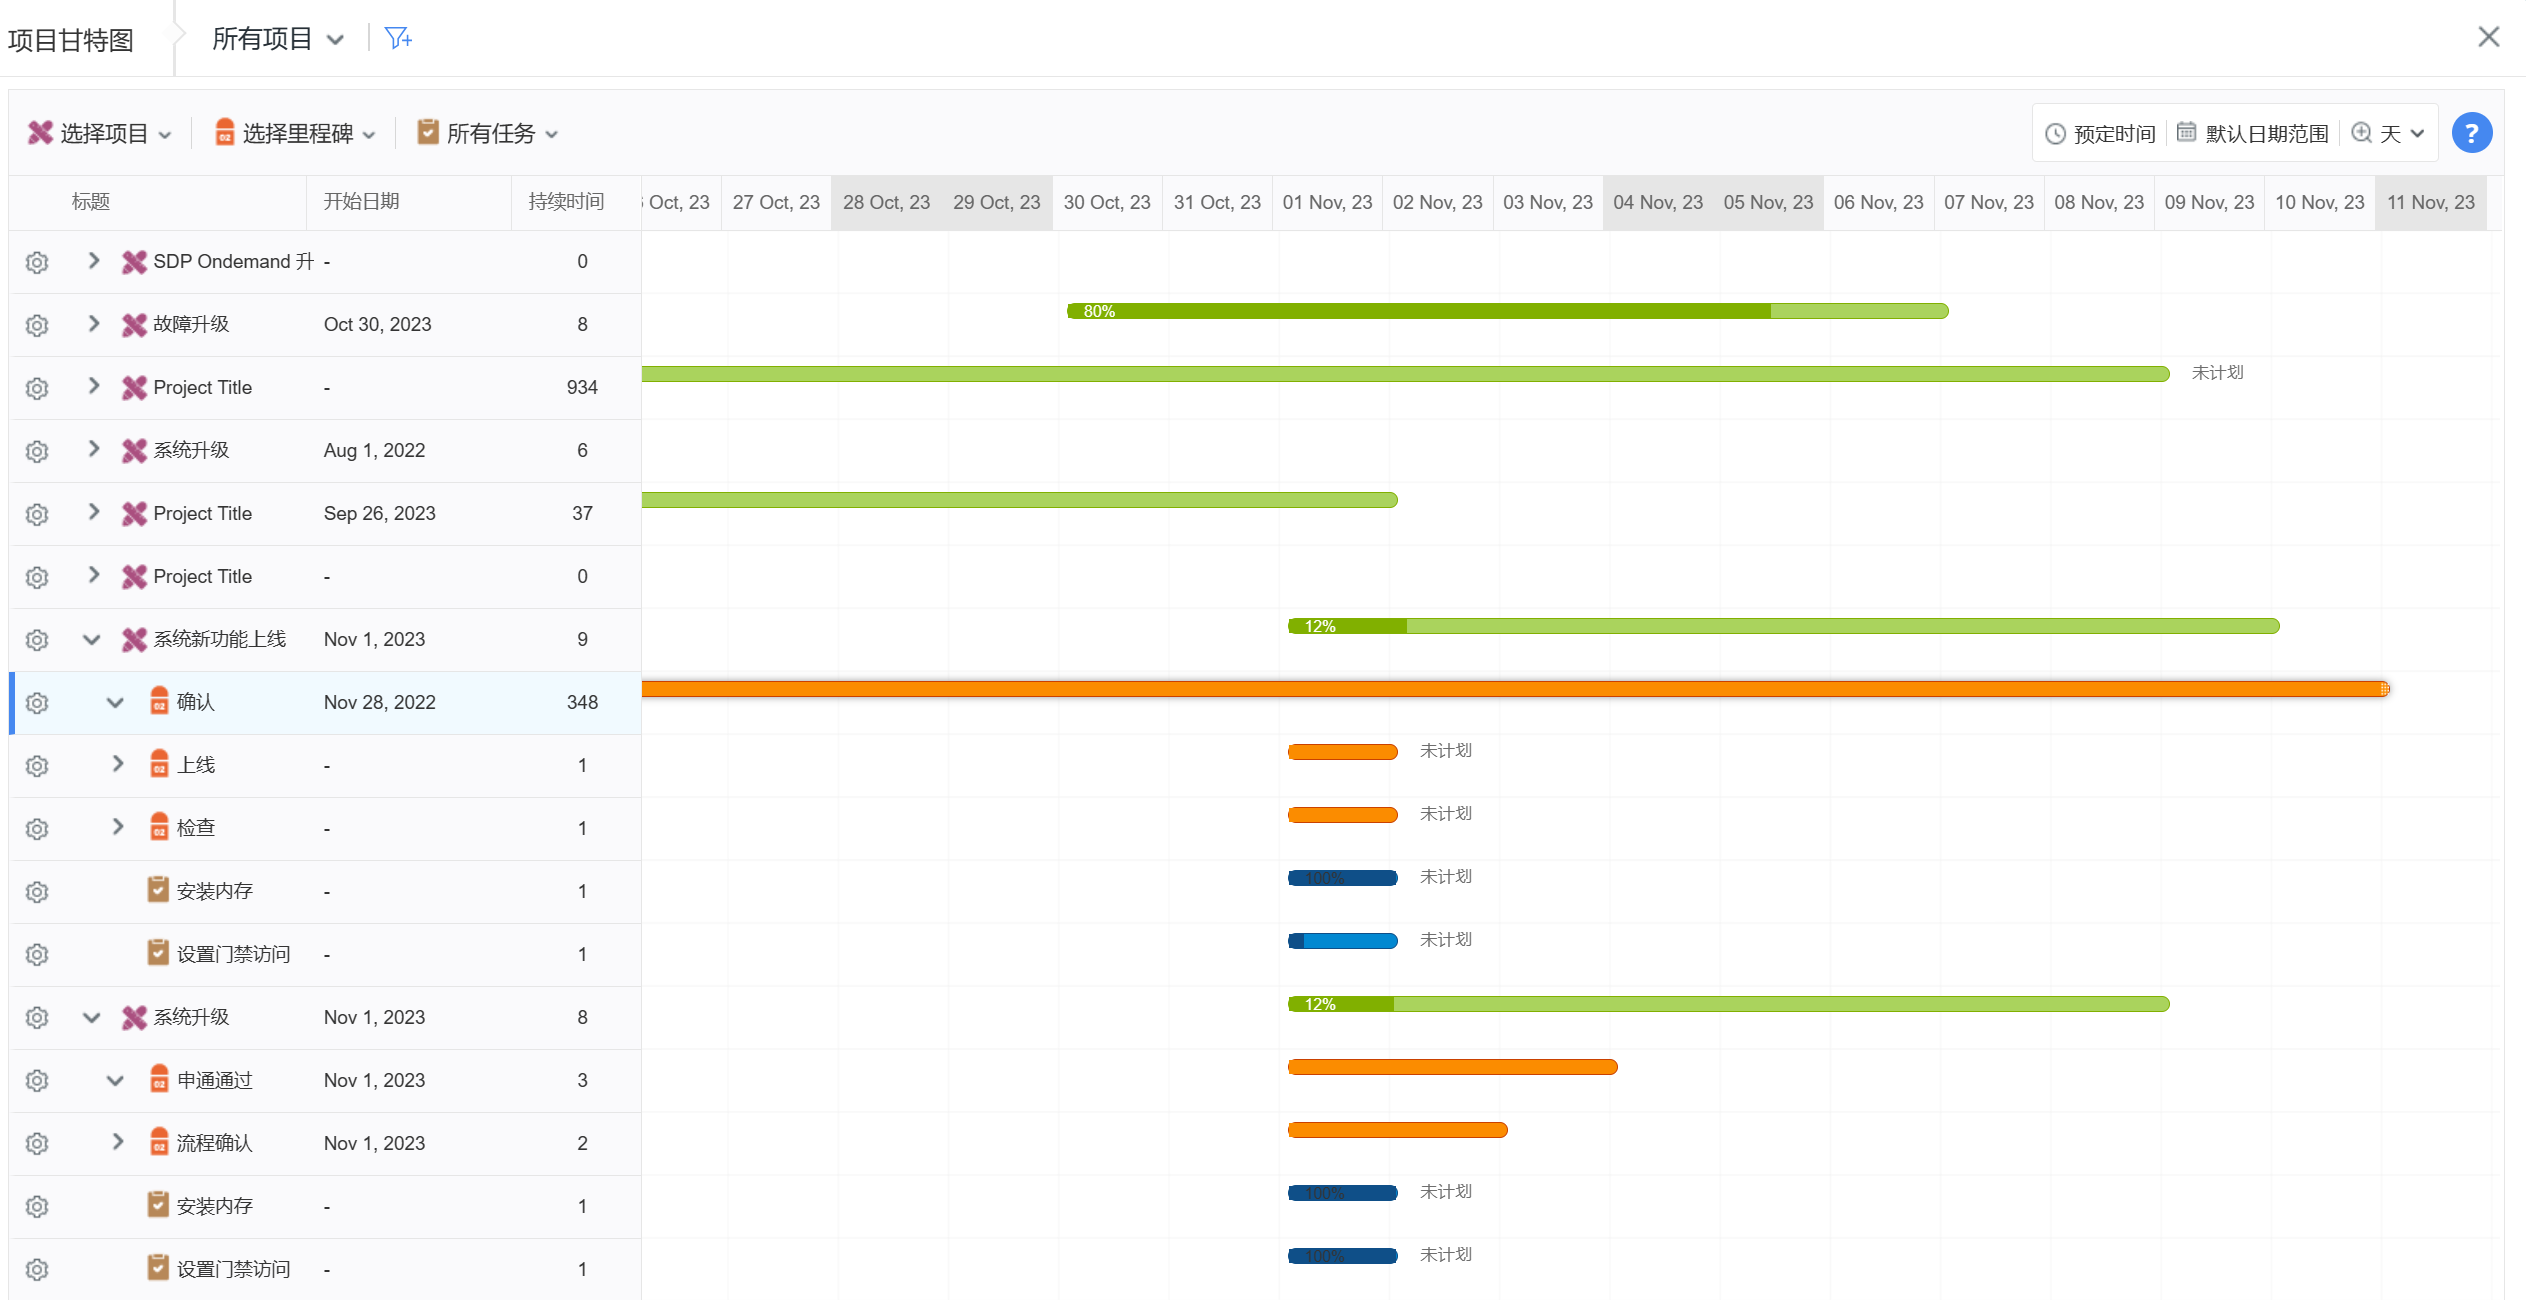The width and height of the screenshot is (2526, 1300).
Task: Click task clipboard icon beside 设置门禁访问
Action: [158, 953]
